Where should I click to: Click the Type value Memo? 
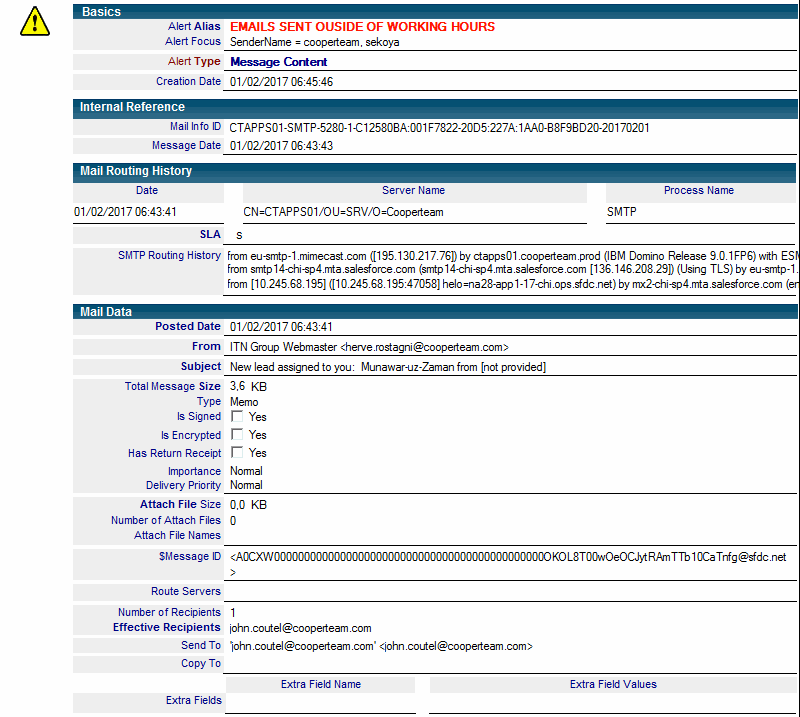(x=244, y=402)
